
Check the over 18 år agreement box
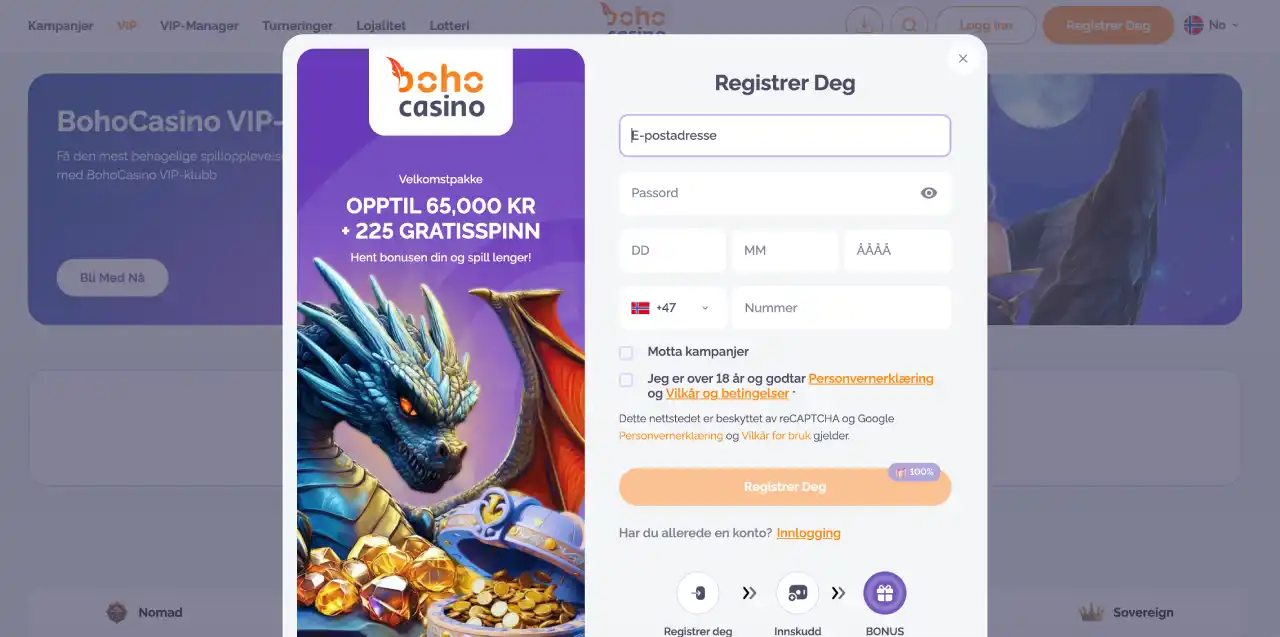click(x=626, y=380)
